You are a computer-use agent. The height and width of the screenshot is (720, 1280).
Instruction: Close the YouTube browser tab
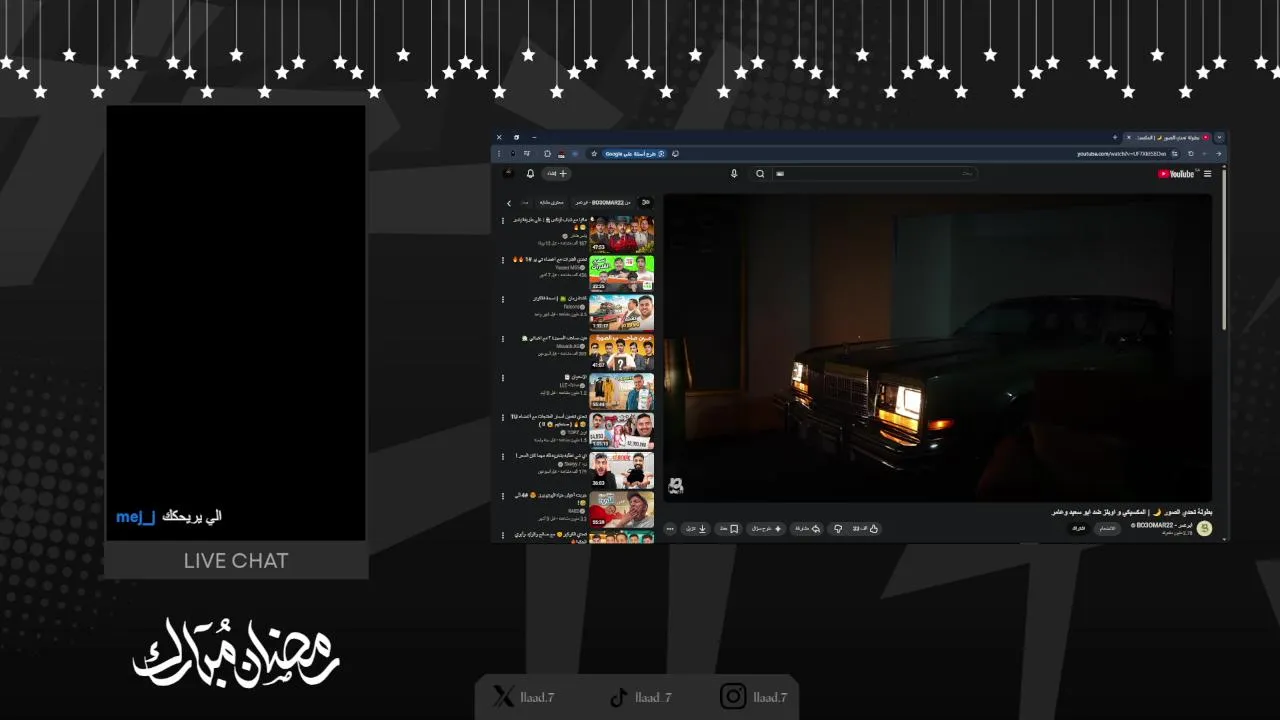1129,137
